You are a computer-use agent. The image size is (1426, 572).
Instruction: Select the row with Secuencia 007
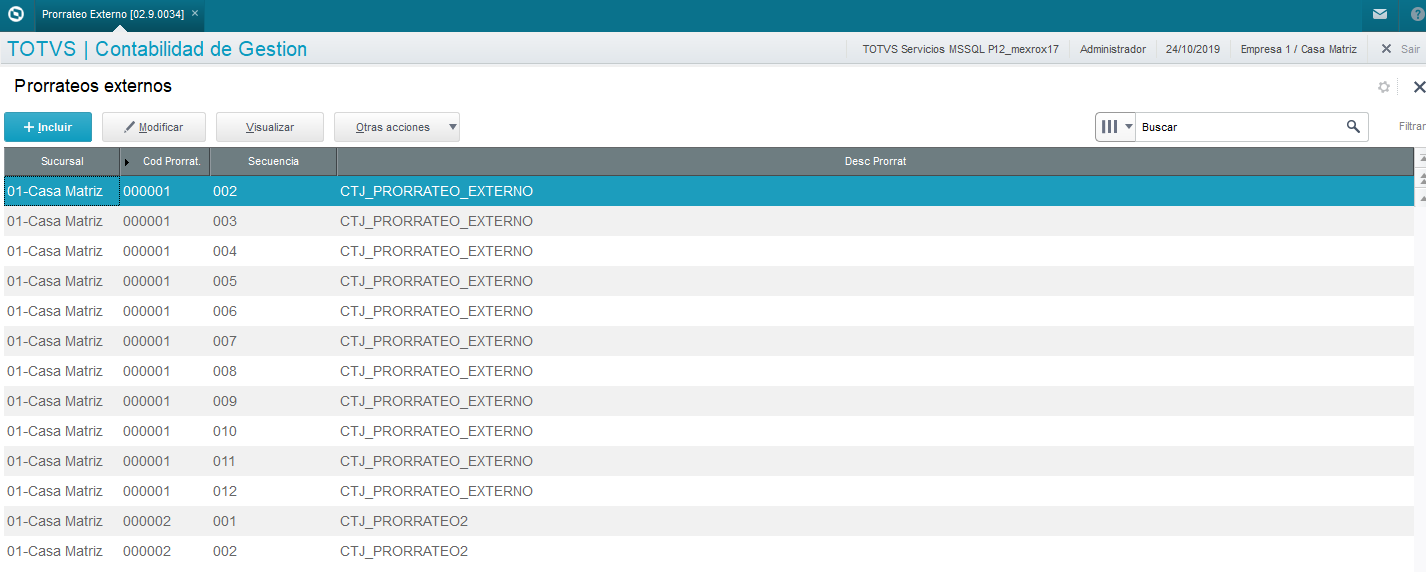[x=708, y=341]
